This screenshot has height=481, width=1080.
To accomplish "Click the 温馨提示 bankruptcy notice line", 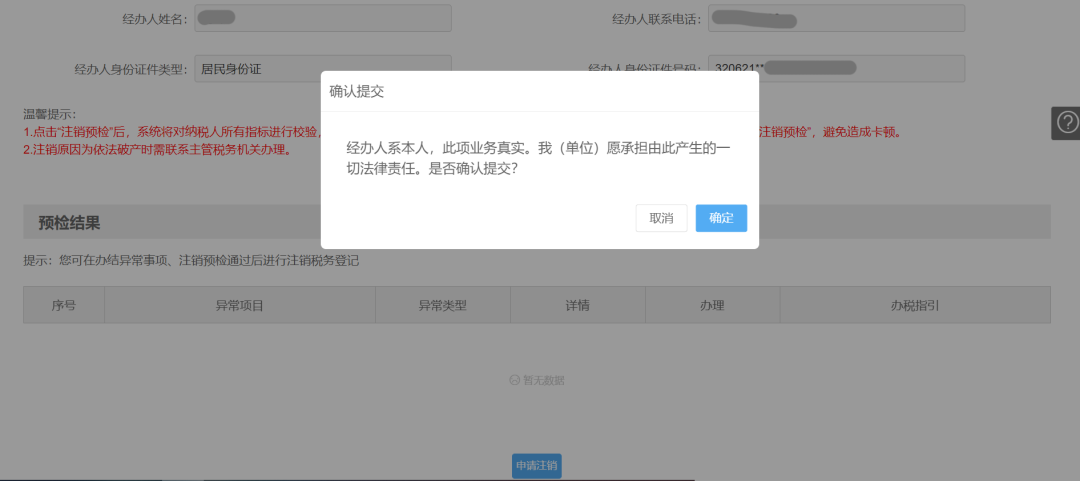I will [157, 150].
